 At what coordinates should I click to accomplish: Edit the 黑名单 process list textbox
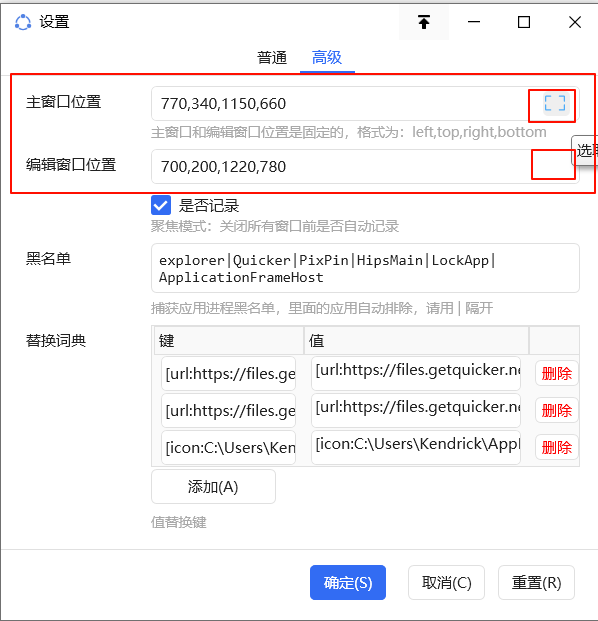click(x=365, y=268)
